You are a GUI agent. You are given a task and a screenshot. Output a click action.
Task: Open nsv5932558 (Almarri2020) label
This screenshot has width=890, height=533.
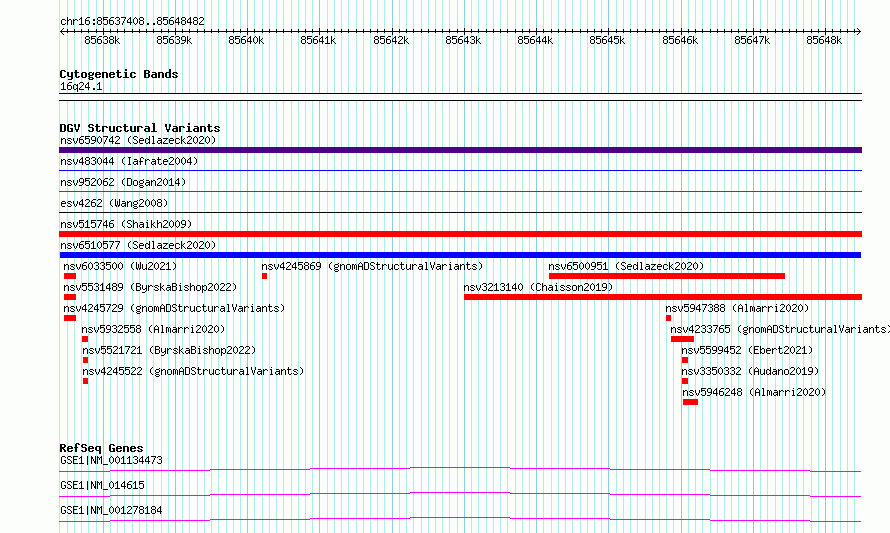coord(153,329)
